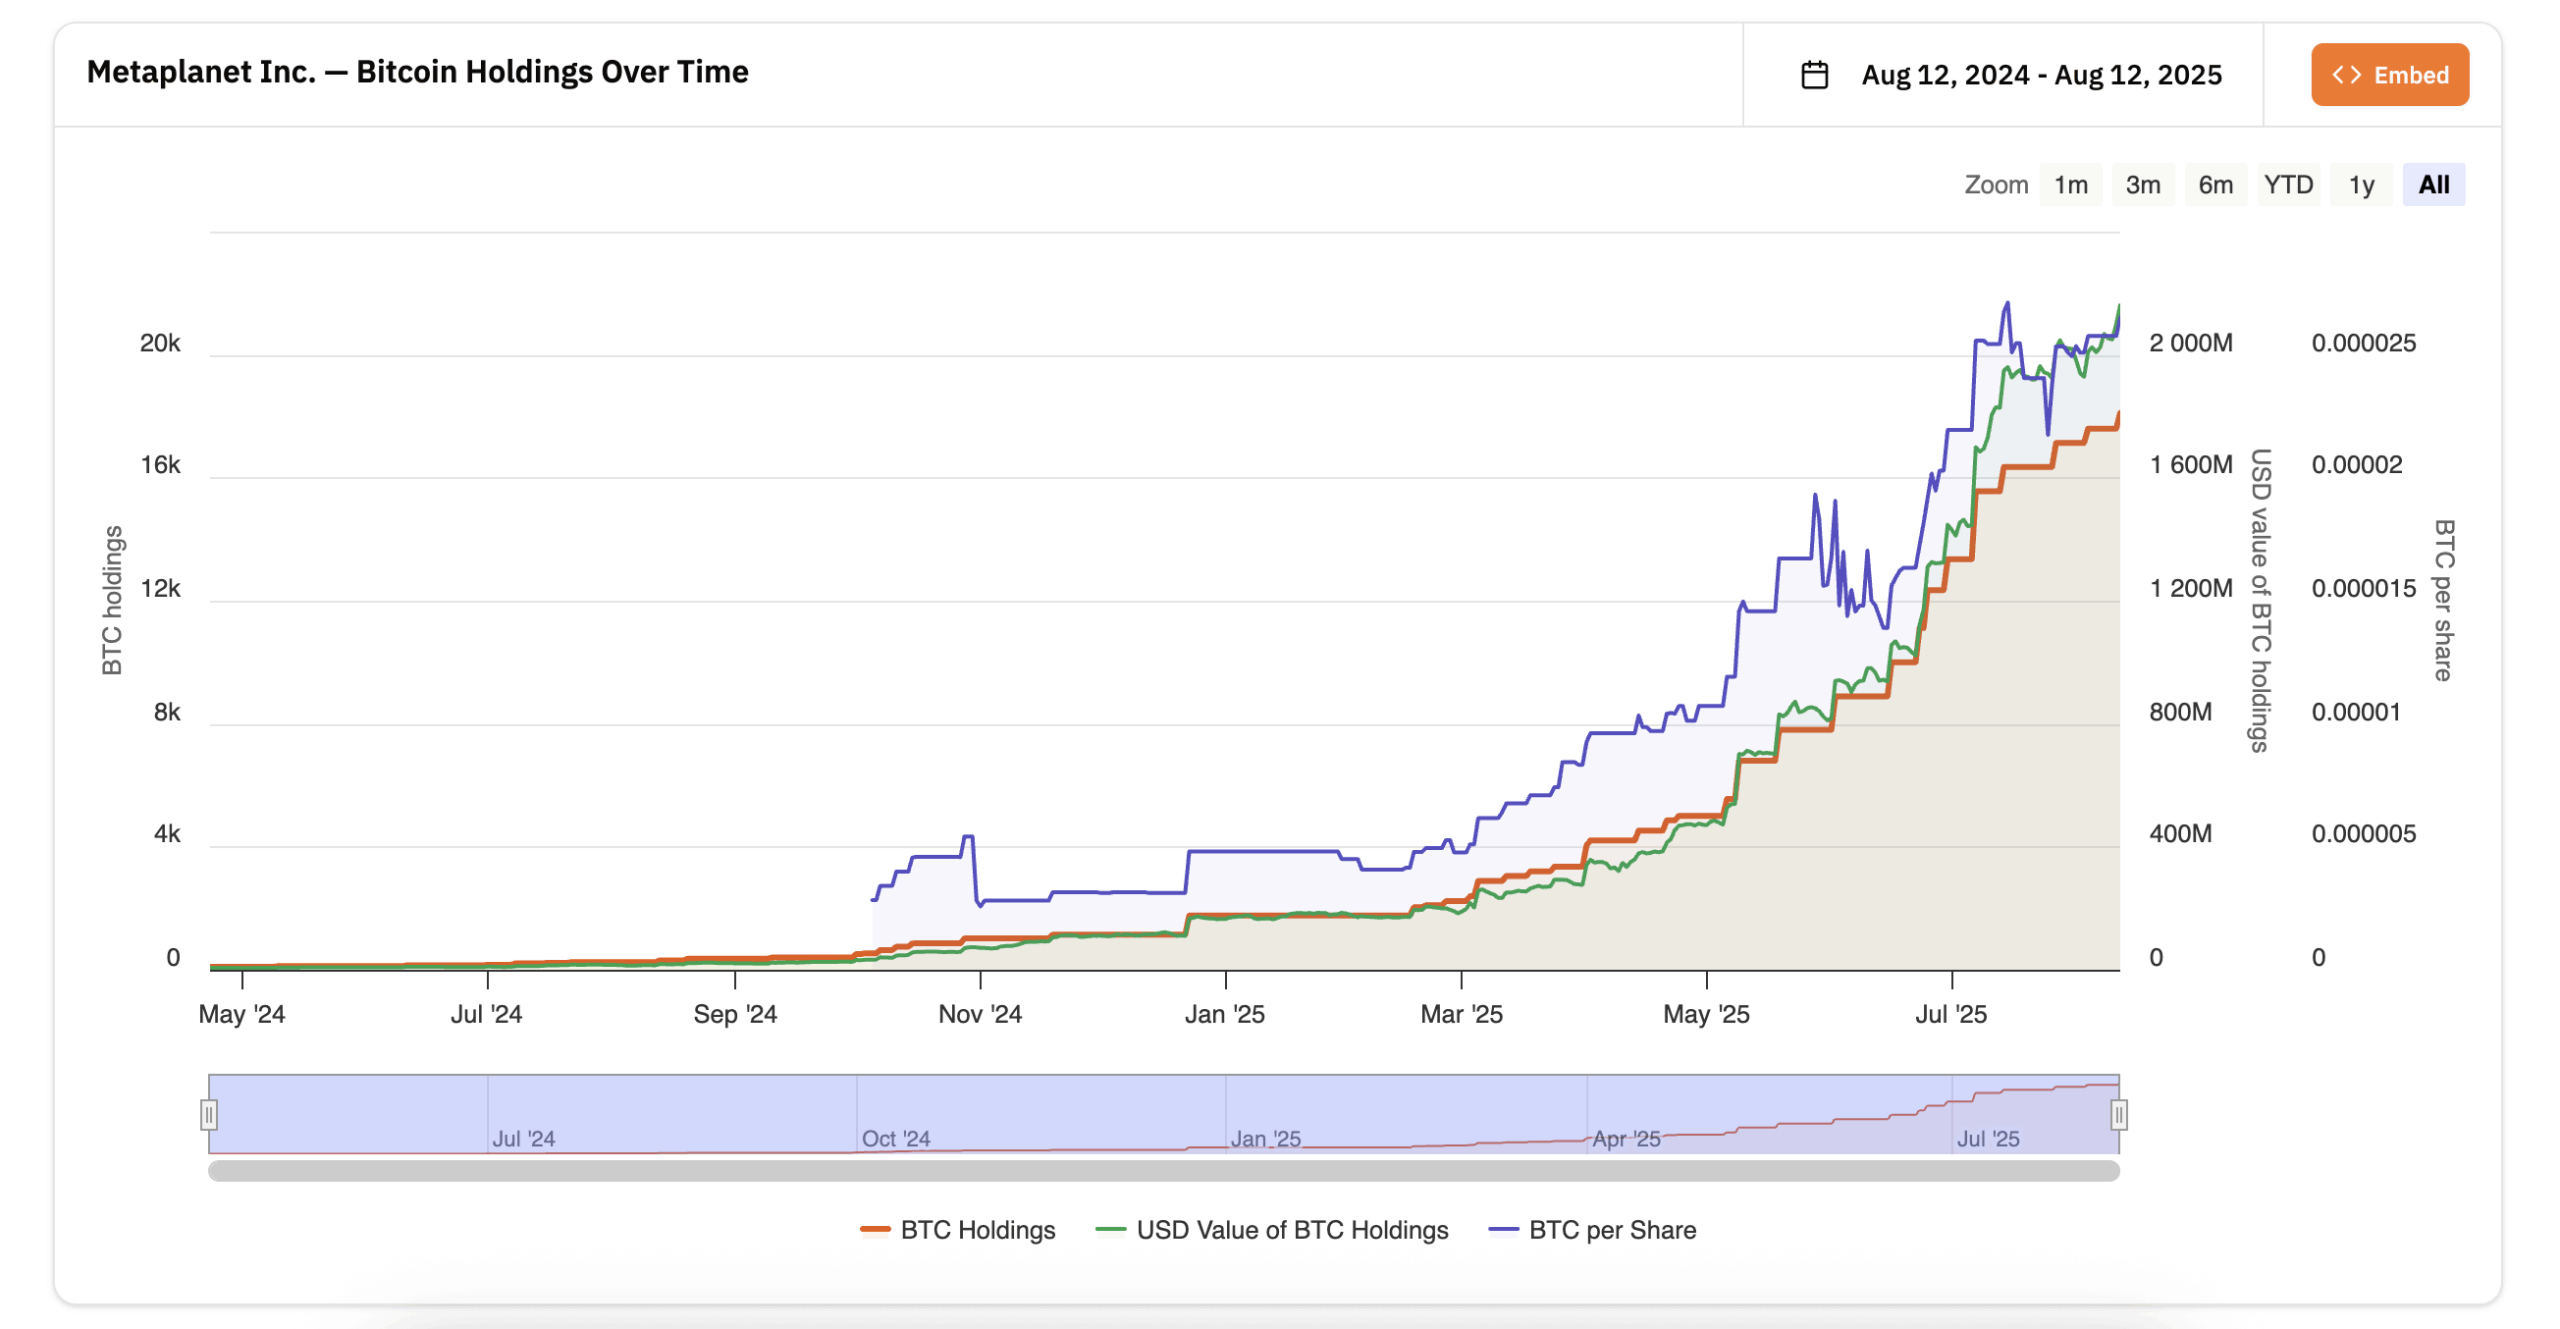Viewport: 2560px width, 1329px height.
Task: Click the Jan '25 x-axis label on the main chart
Action: (1225, 1014)
